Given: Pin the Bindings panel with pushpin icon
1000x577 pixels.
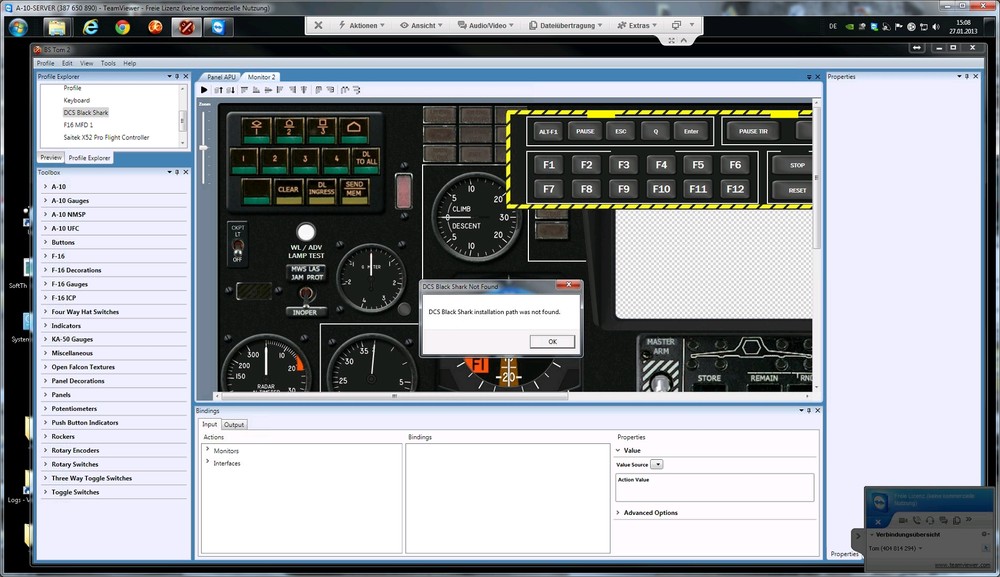Looking at the screenshot, I should (810, 411).
